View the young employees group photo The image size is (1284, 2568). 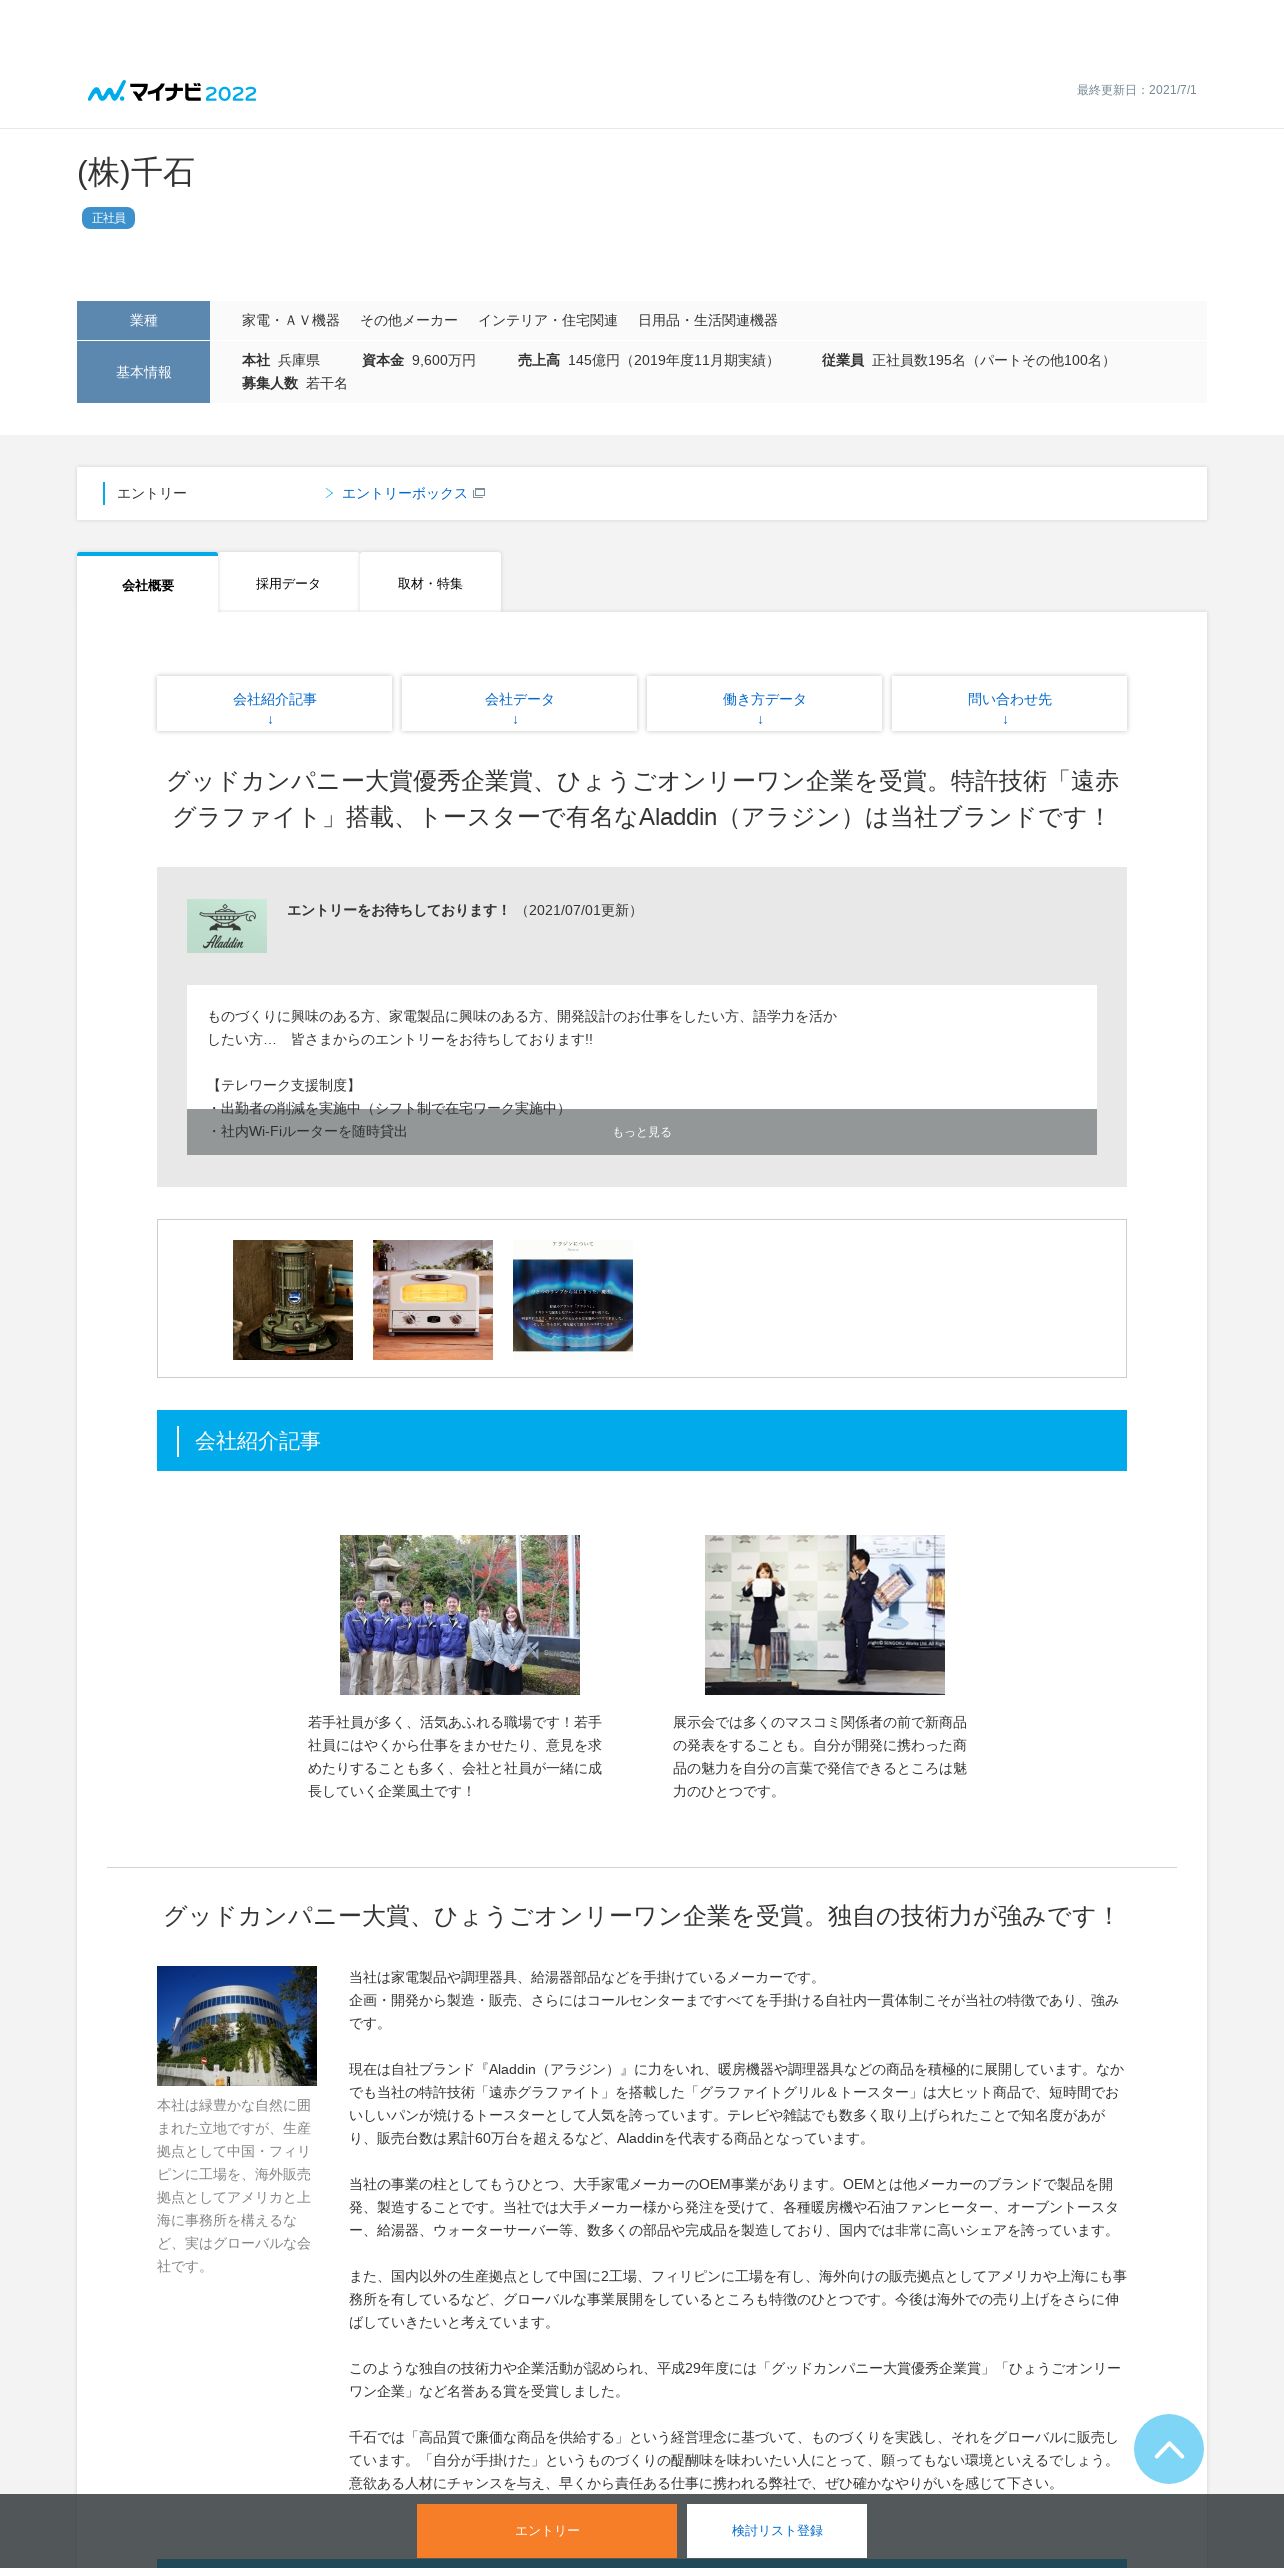(460, 1615)
